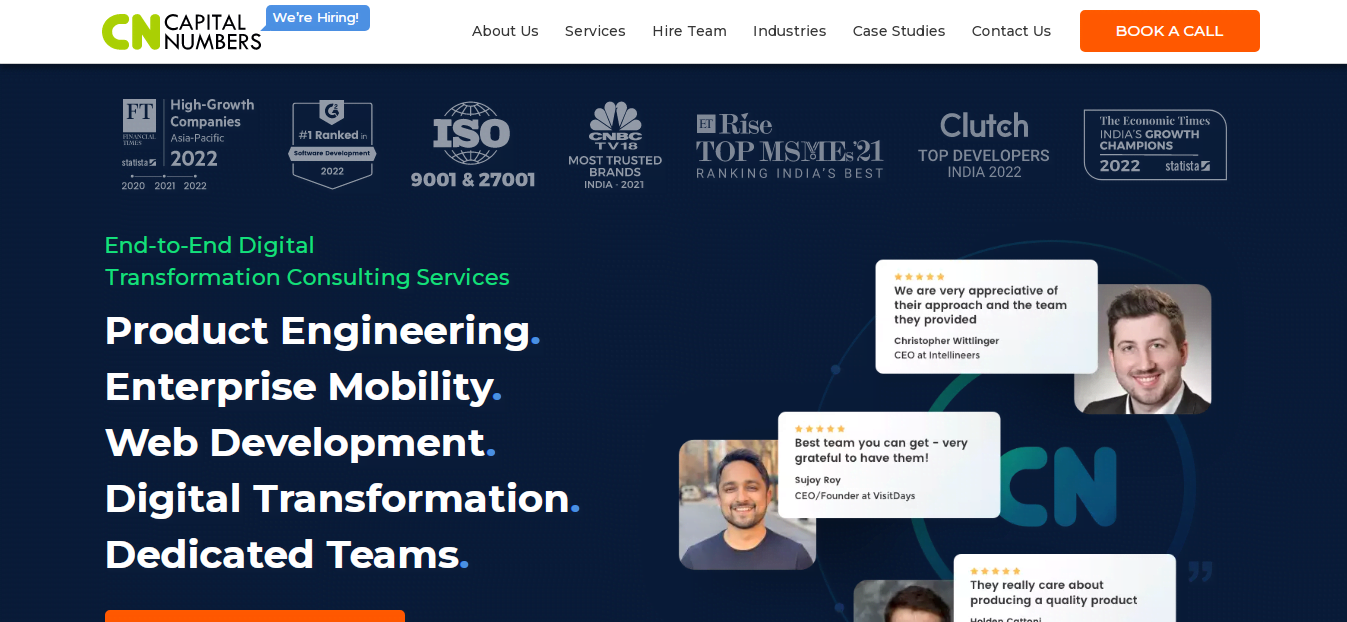Open Christopher Wittlinger's testimonial card
The height and width of the screenshot is (622, 1347).
point(986,317)
